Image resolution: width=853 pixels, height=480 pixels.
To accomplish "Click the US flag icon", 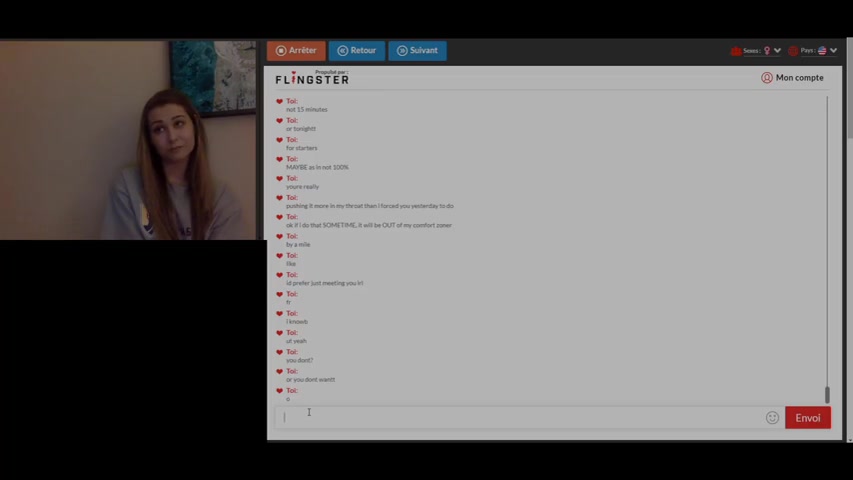I will click(822, 51).
